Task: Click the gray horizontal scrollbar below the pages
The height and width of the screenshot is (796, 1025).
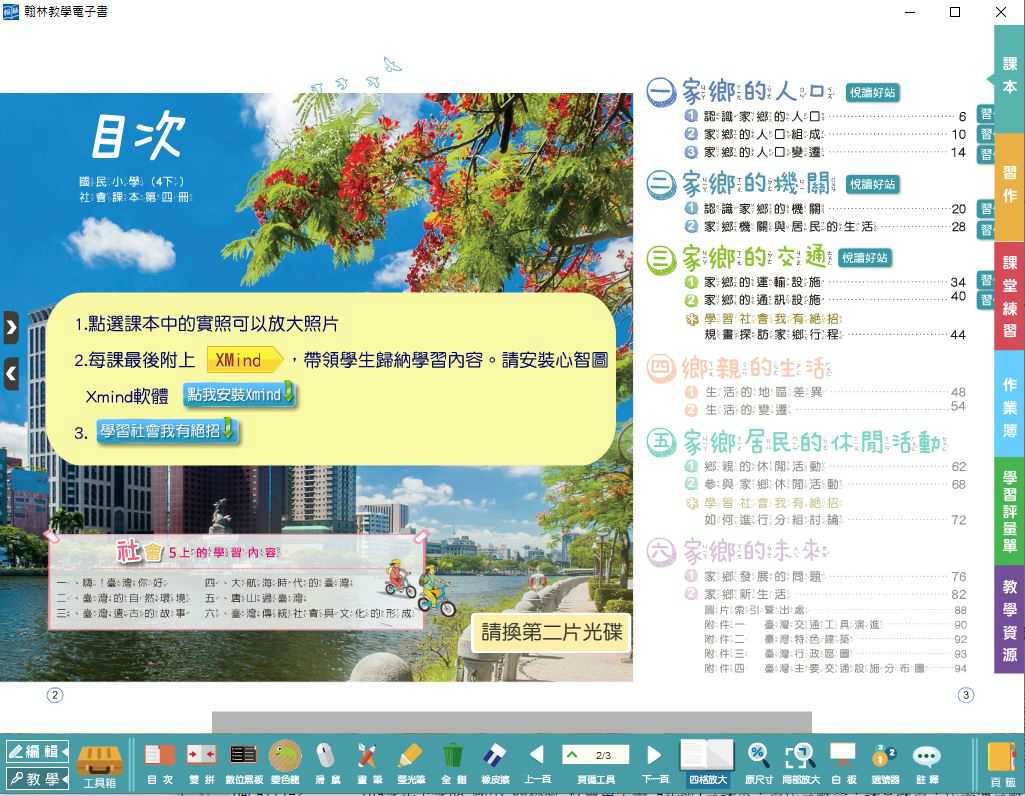Action: (511, 721)
